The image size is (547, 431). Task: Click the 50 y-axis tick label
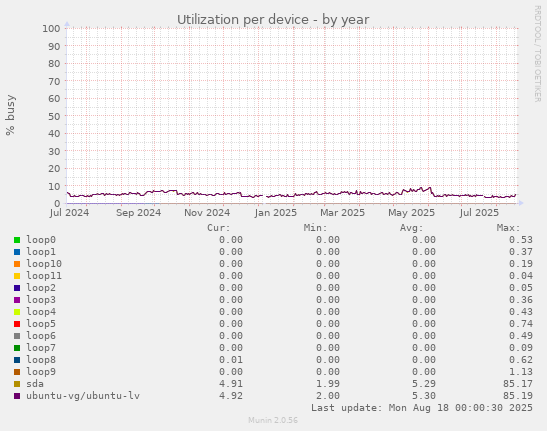[54, 116]
